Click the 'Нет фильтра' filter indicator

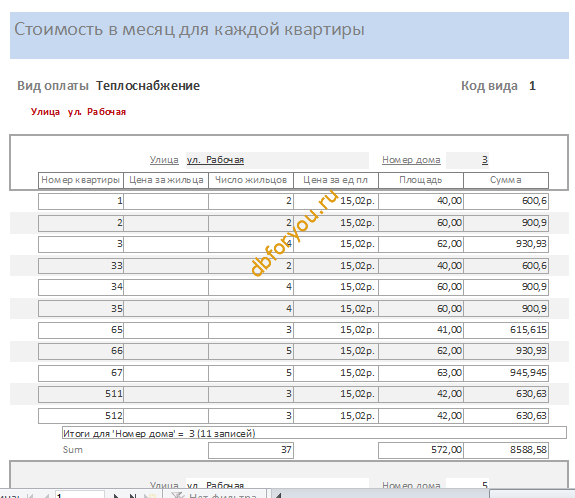(x=214, y=495)
